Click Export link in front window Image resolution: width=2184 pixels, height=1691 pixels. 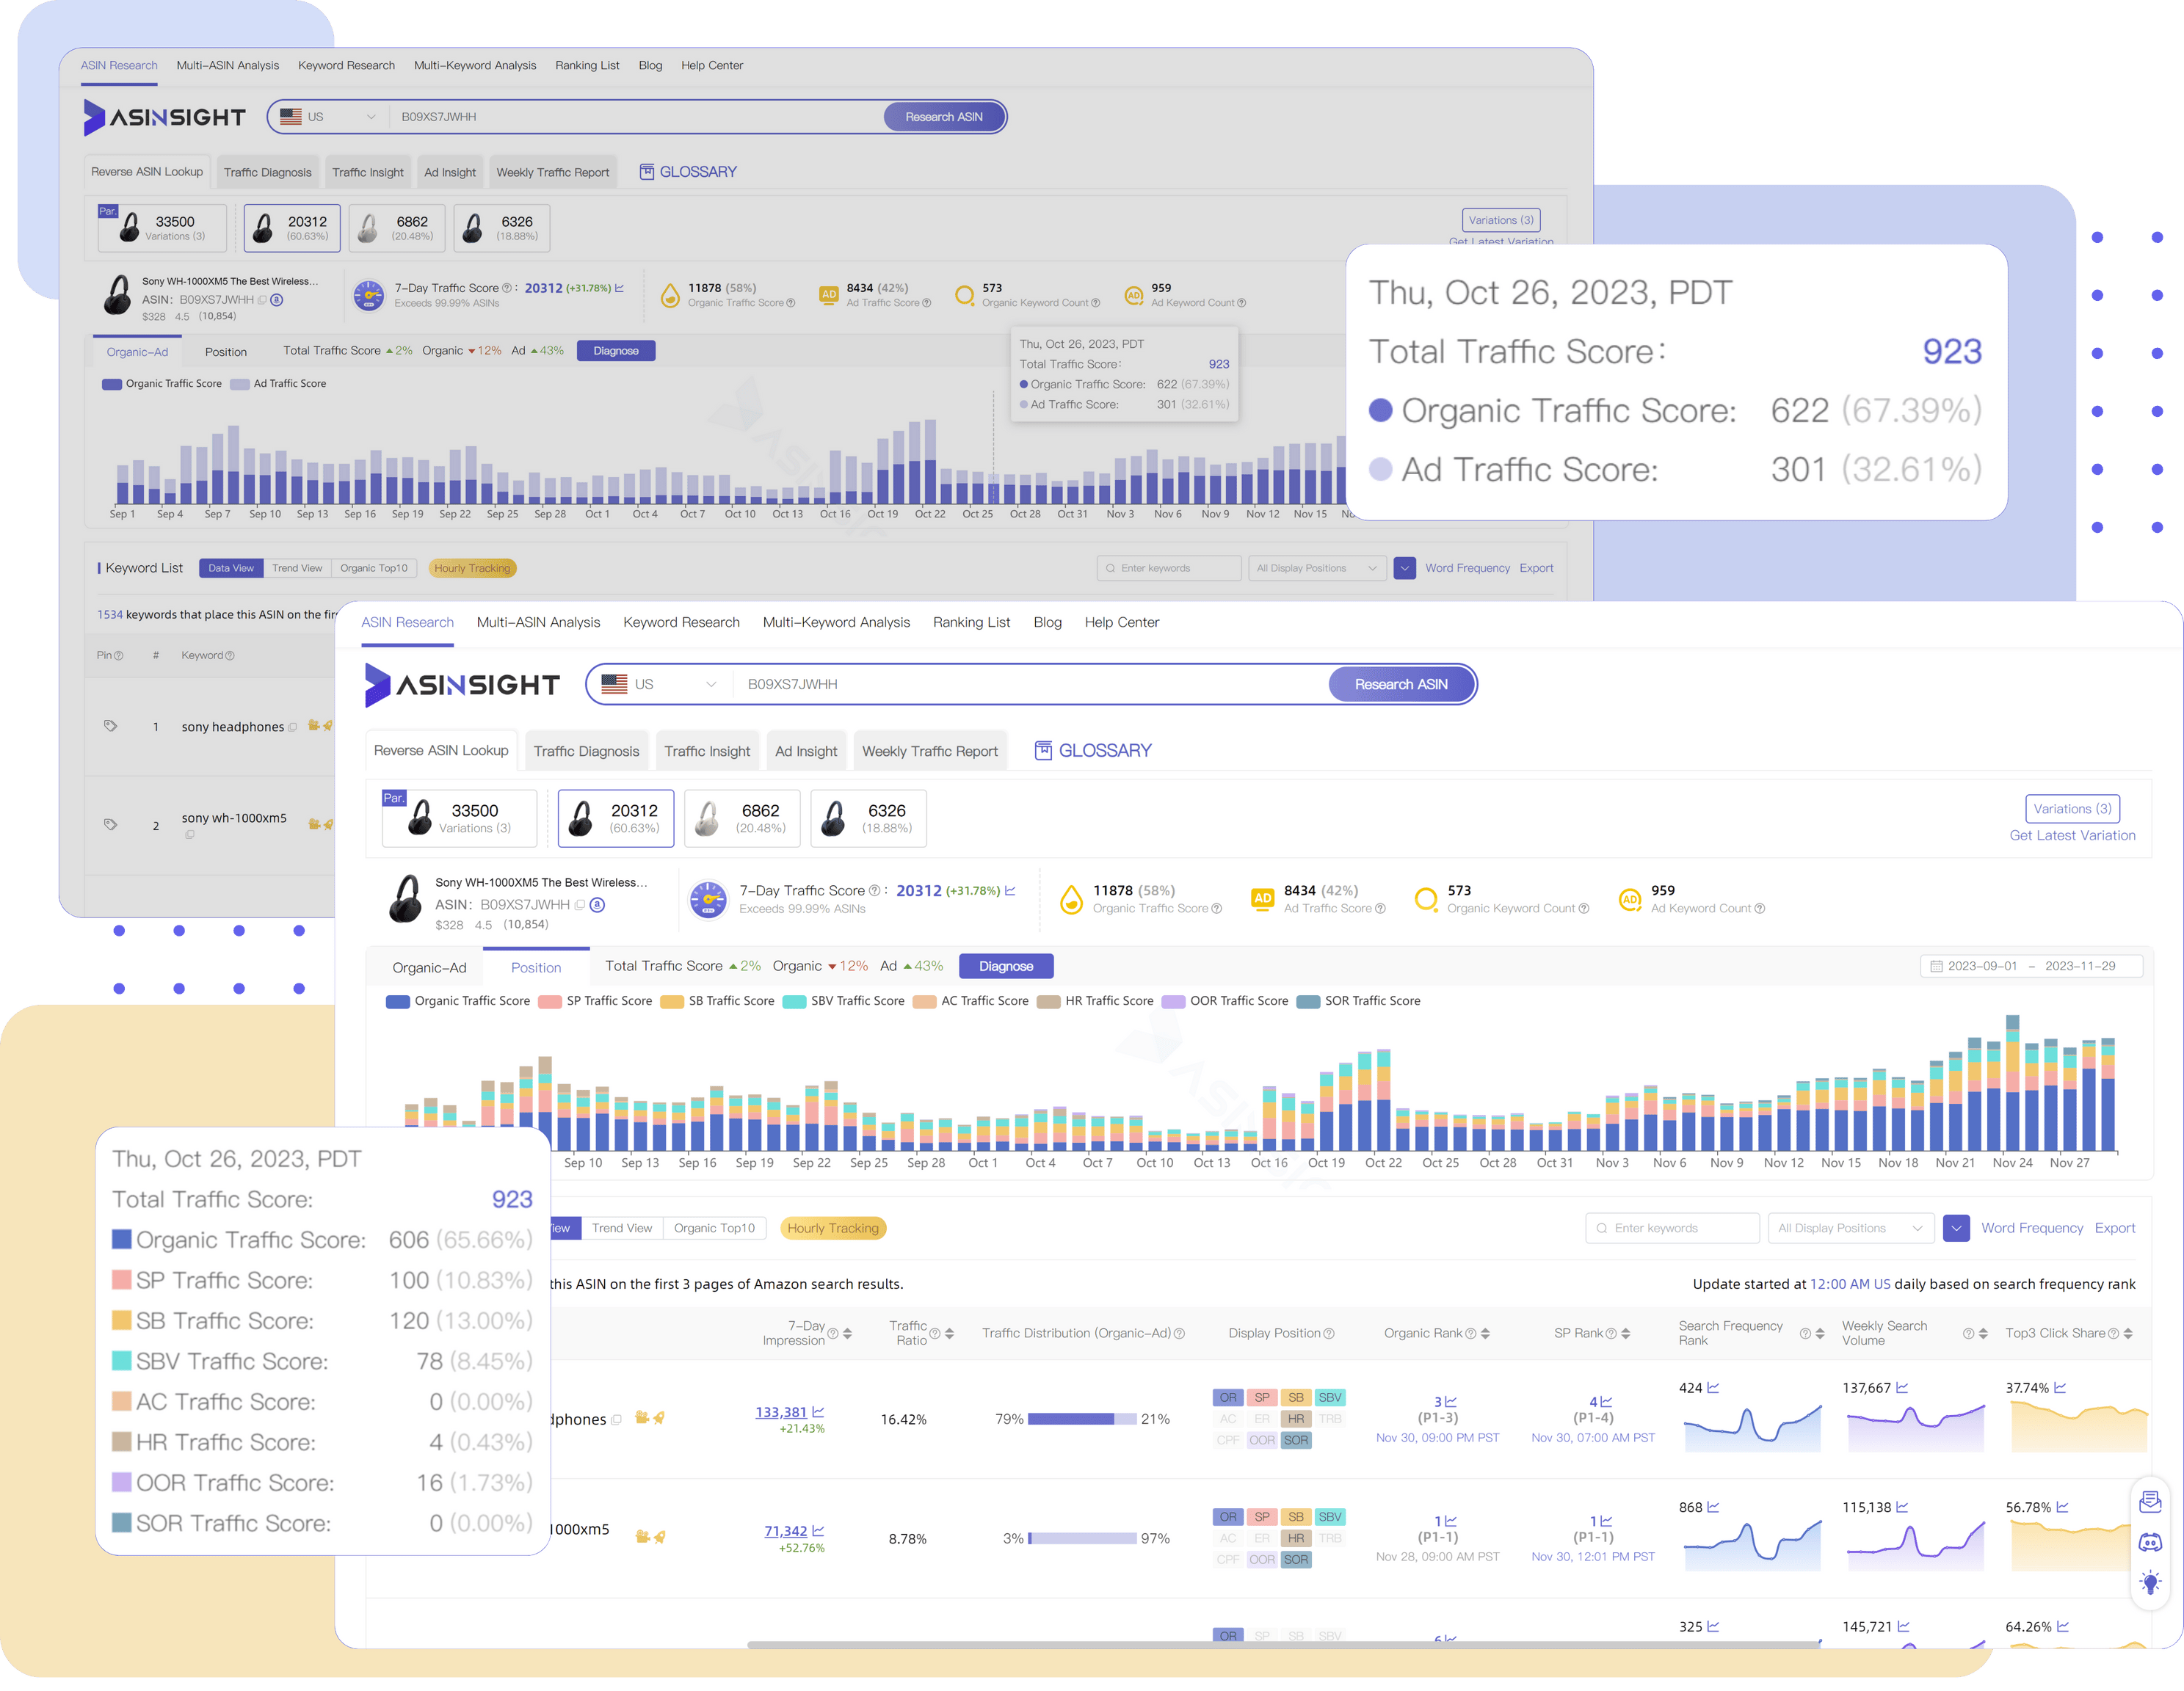tap(2114, 1228)
